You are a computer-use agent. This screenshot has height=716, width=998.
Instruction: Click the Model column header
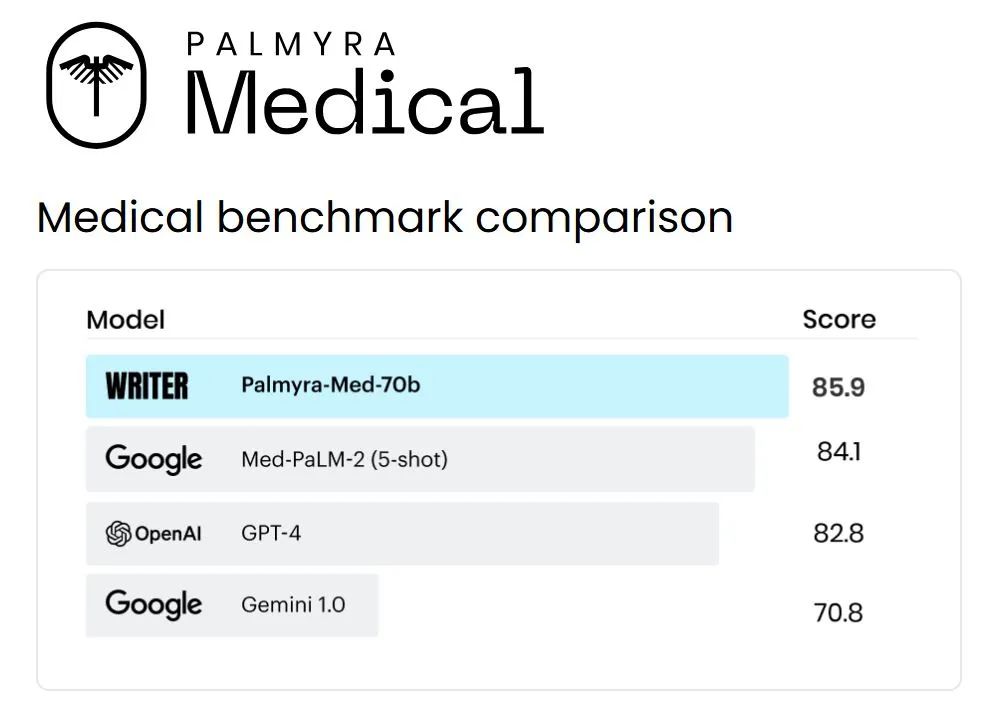[x=126, y=320]
